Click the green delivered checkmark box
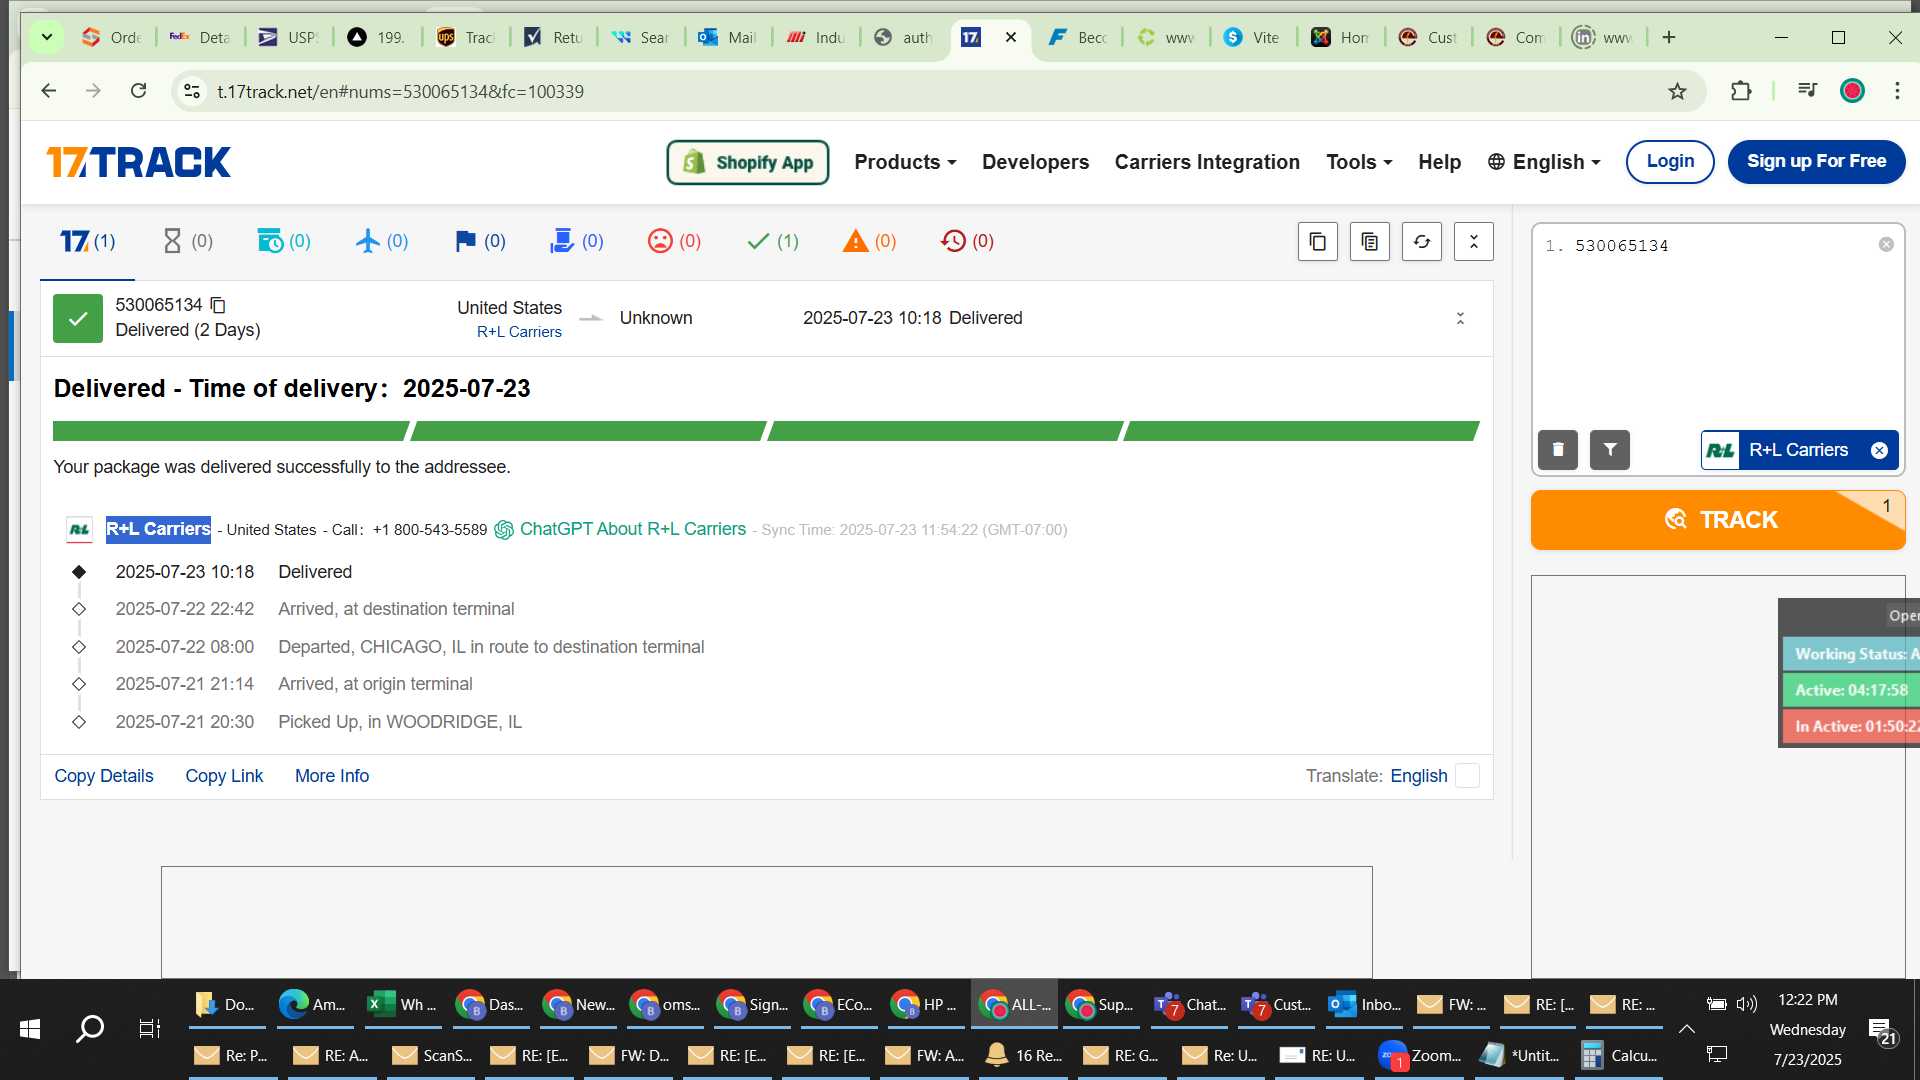This screenshot has width=1920, height=1080. click(78, 318)
